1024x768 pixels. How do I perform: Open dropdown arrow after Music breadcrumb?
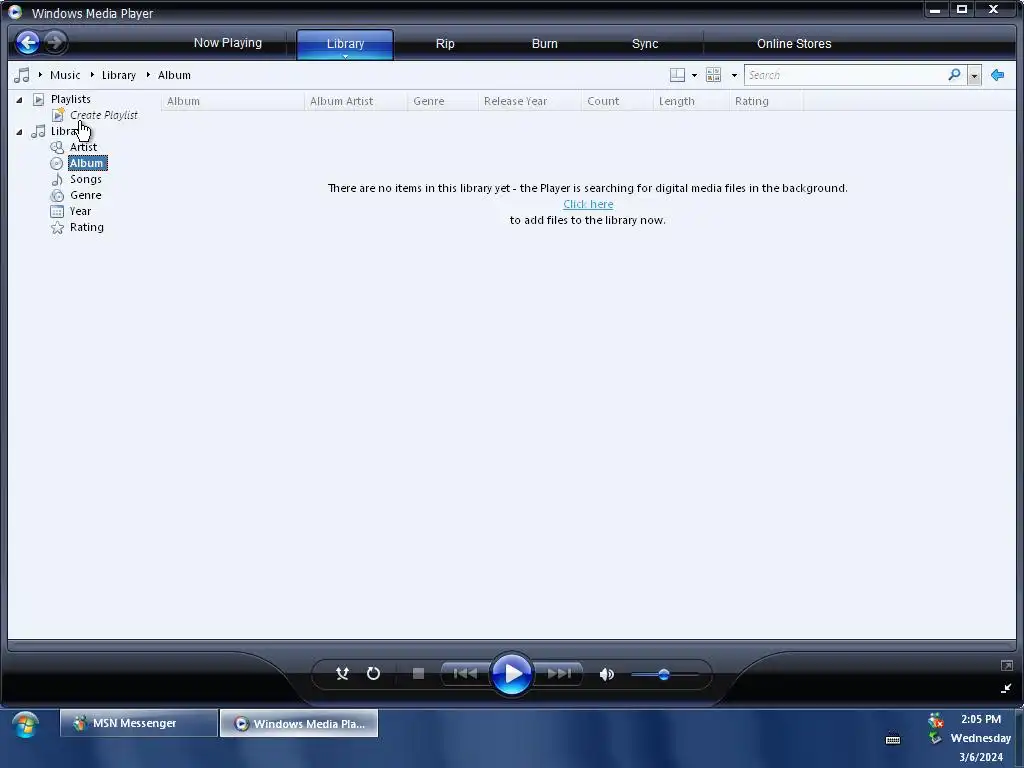(92, 75)
